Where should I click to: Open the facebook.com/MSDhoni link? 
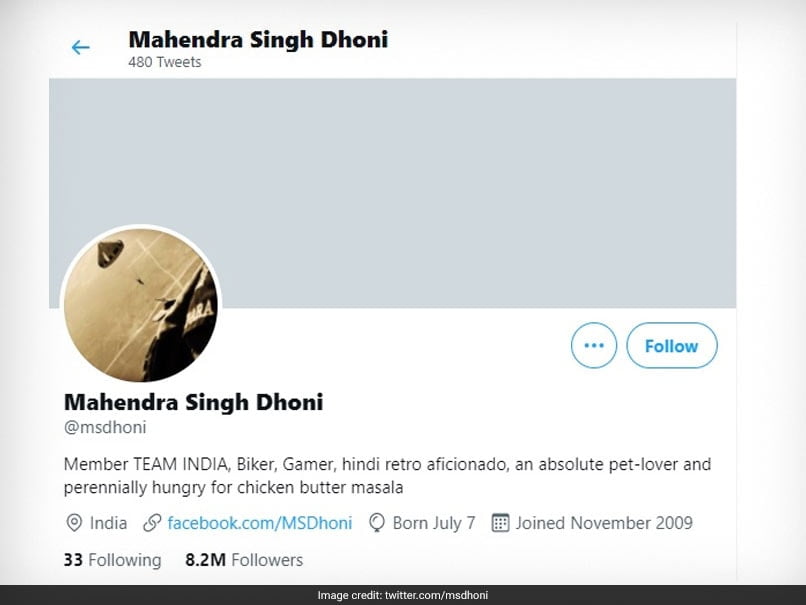coord(259,523)
